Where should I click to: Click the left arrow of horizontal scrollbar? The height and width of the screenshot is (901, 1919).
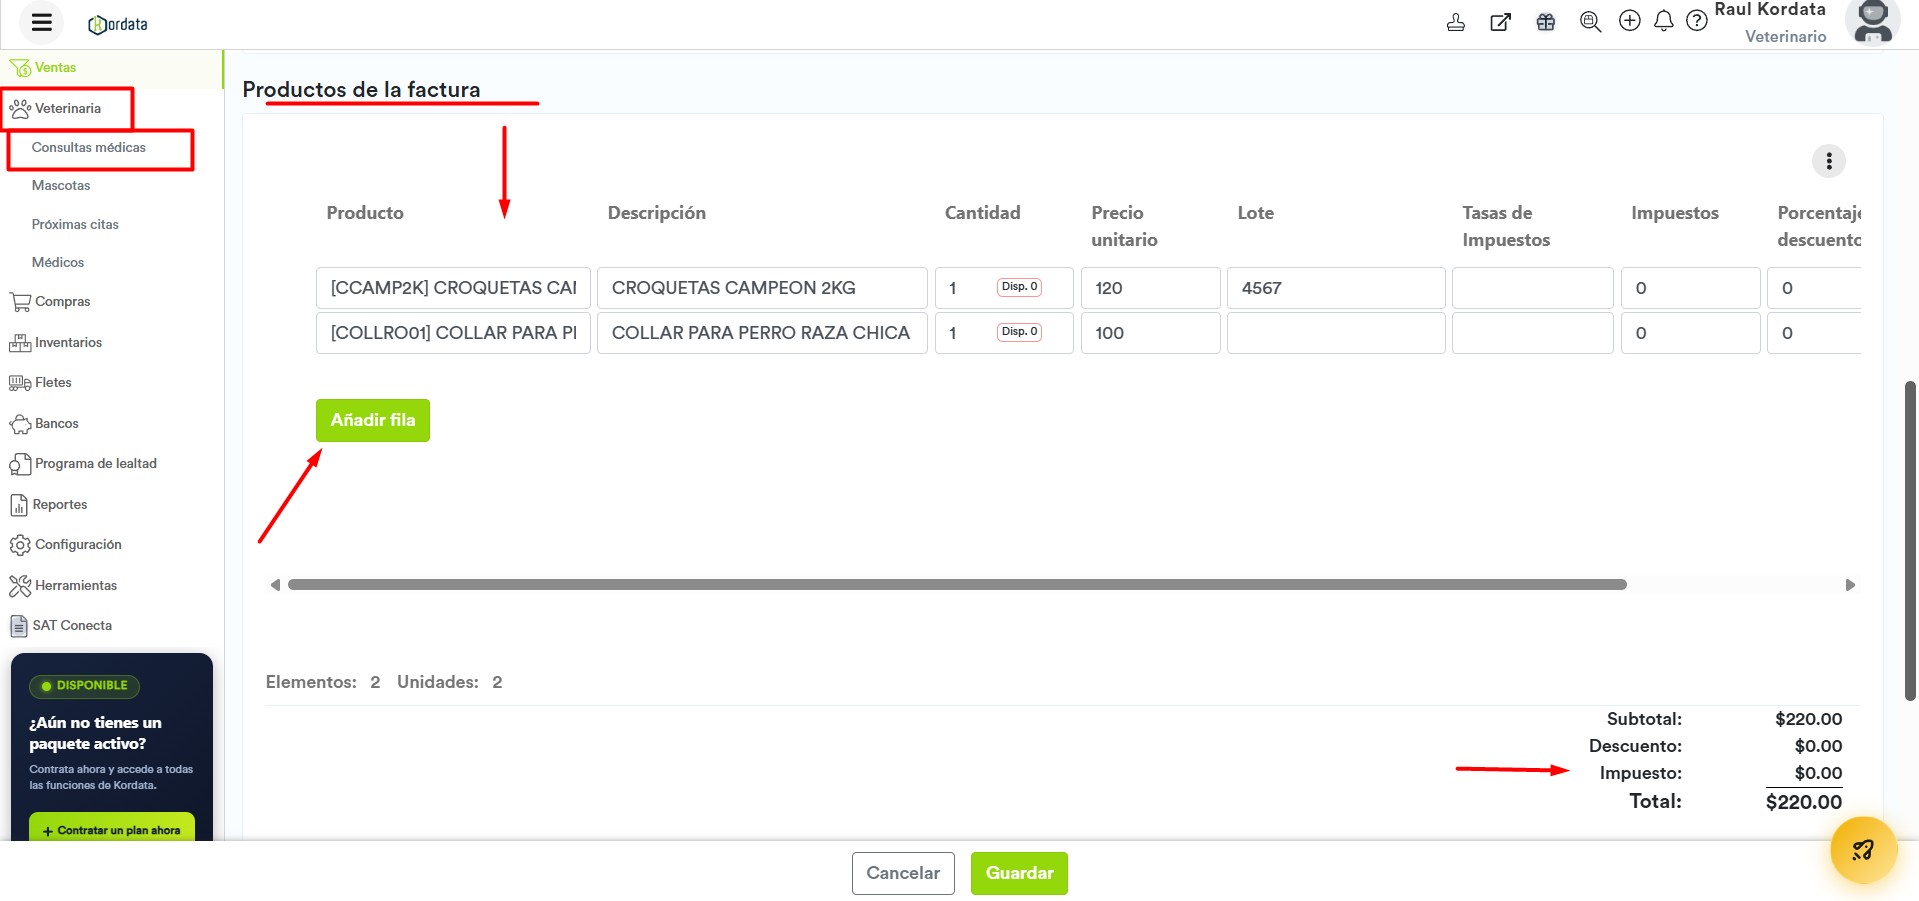click(x=275, y=585)
